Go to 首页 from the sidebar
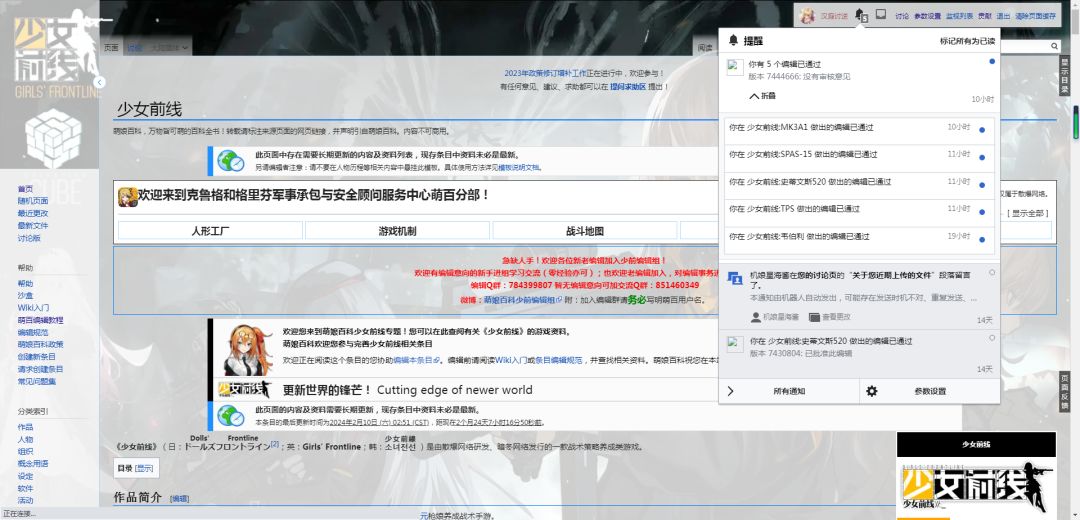1080x520 pixels. (25, 188)
